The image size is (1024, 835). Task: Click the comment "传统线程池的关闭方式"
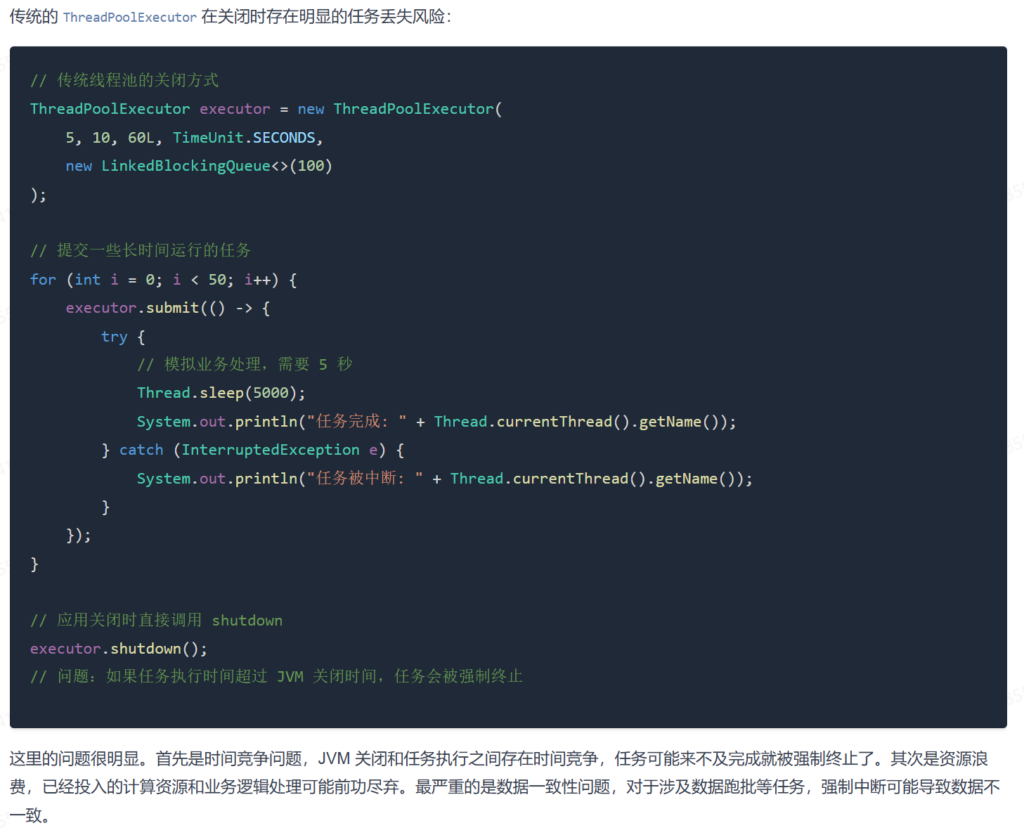124,80
